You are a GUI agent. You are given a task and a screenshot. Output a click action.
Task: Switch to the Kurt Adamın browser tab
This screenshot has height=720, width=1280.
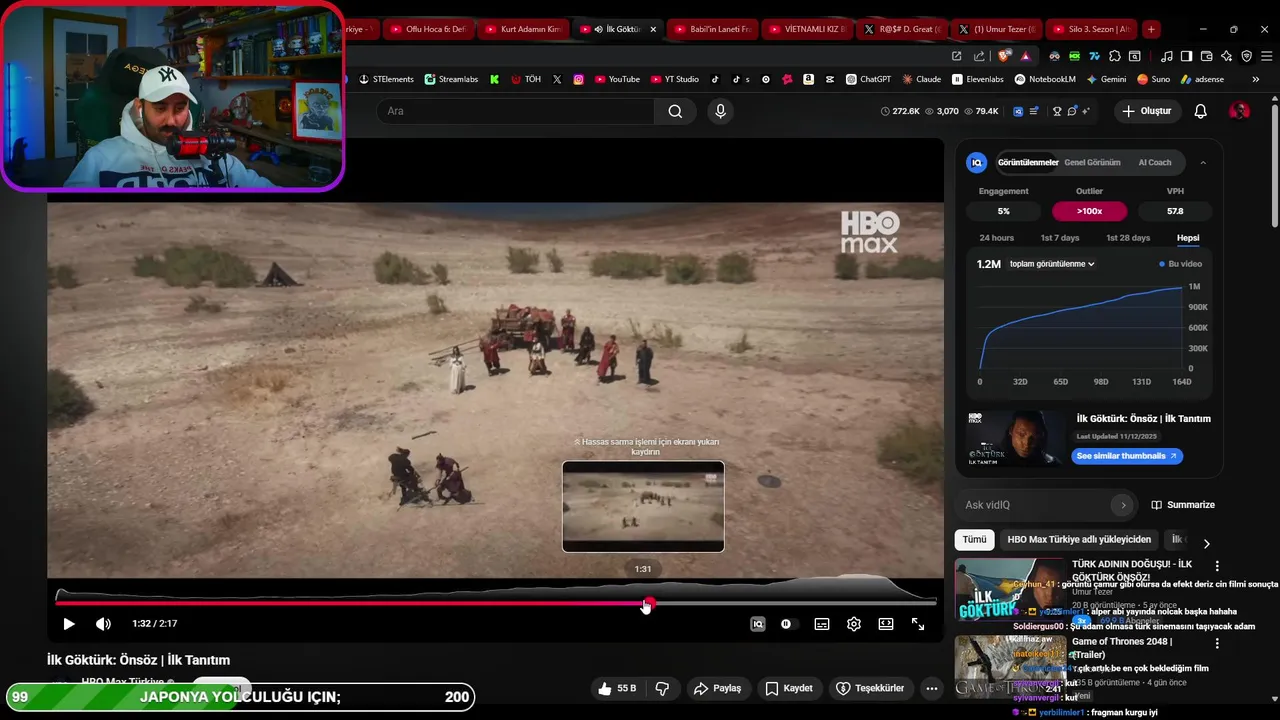(x=523, y=29)
